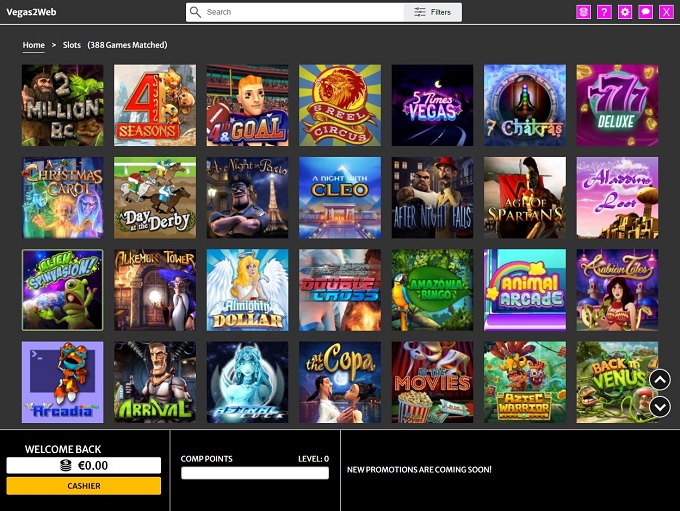Click the question mark help icon
The image size is (680, 511).
604,12
